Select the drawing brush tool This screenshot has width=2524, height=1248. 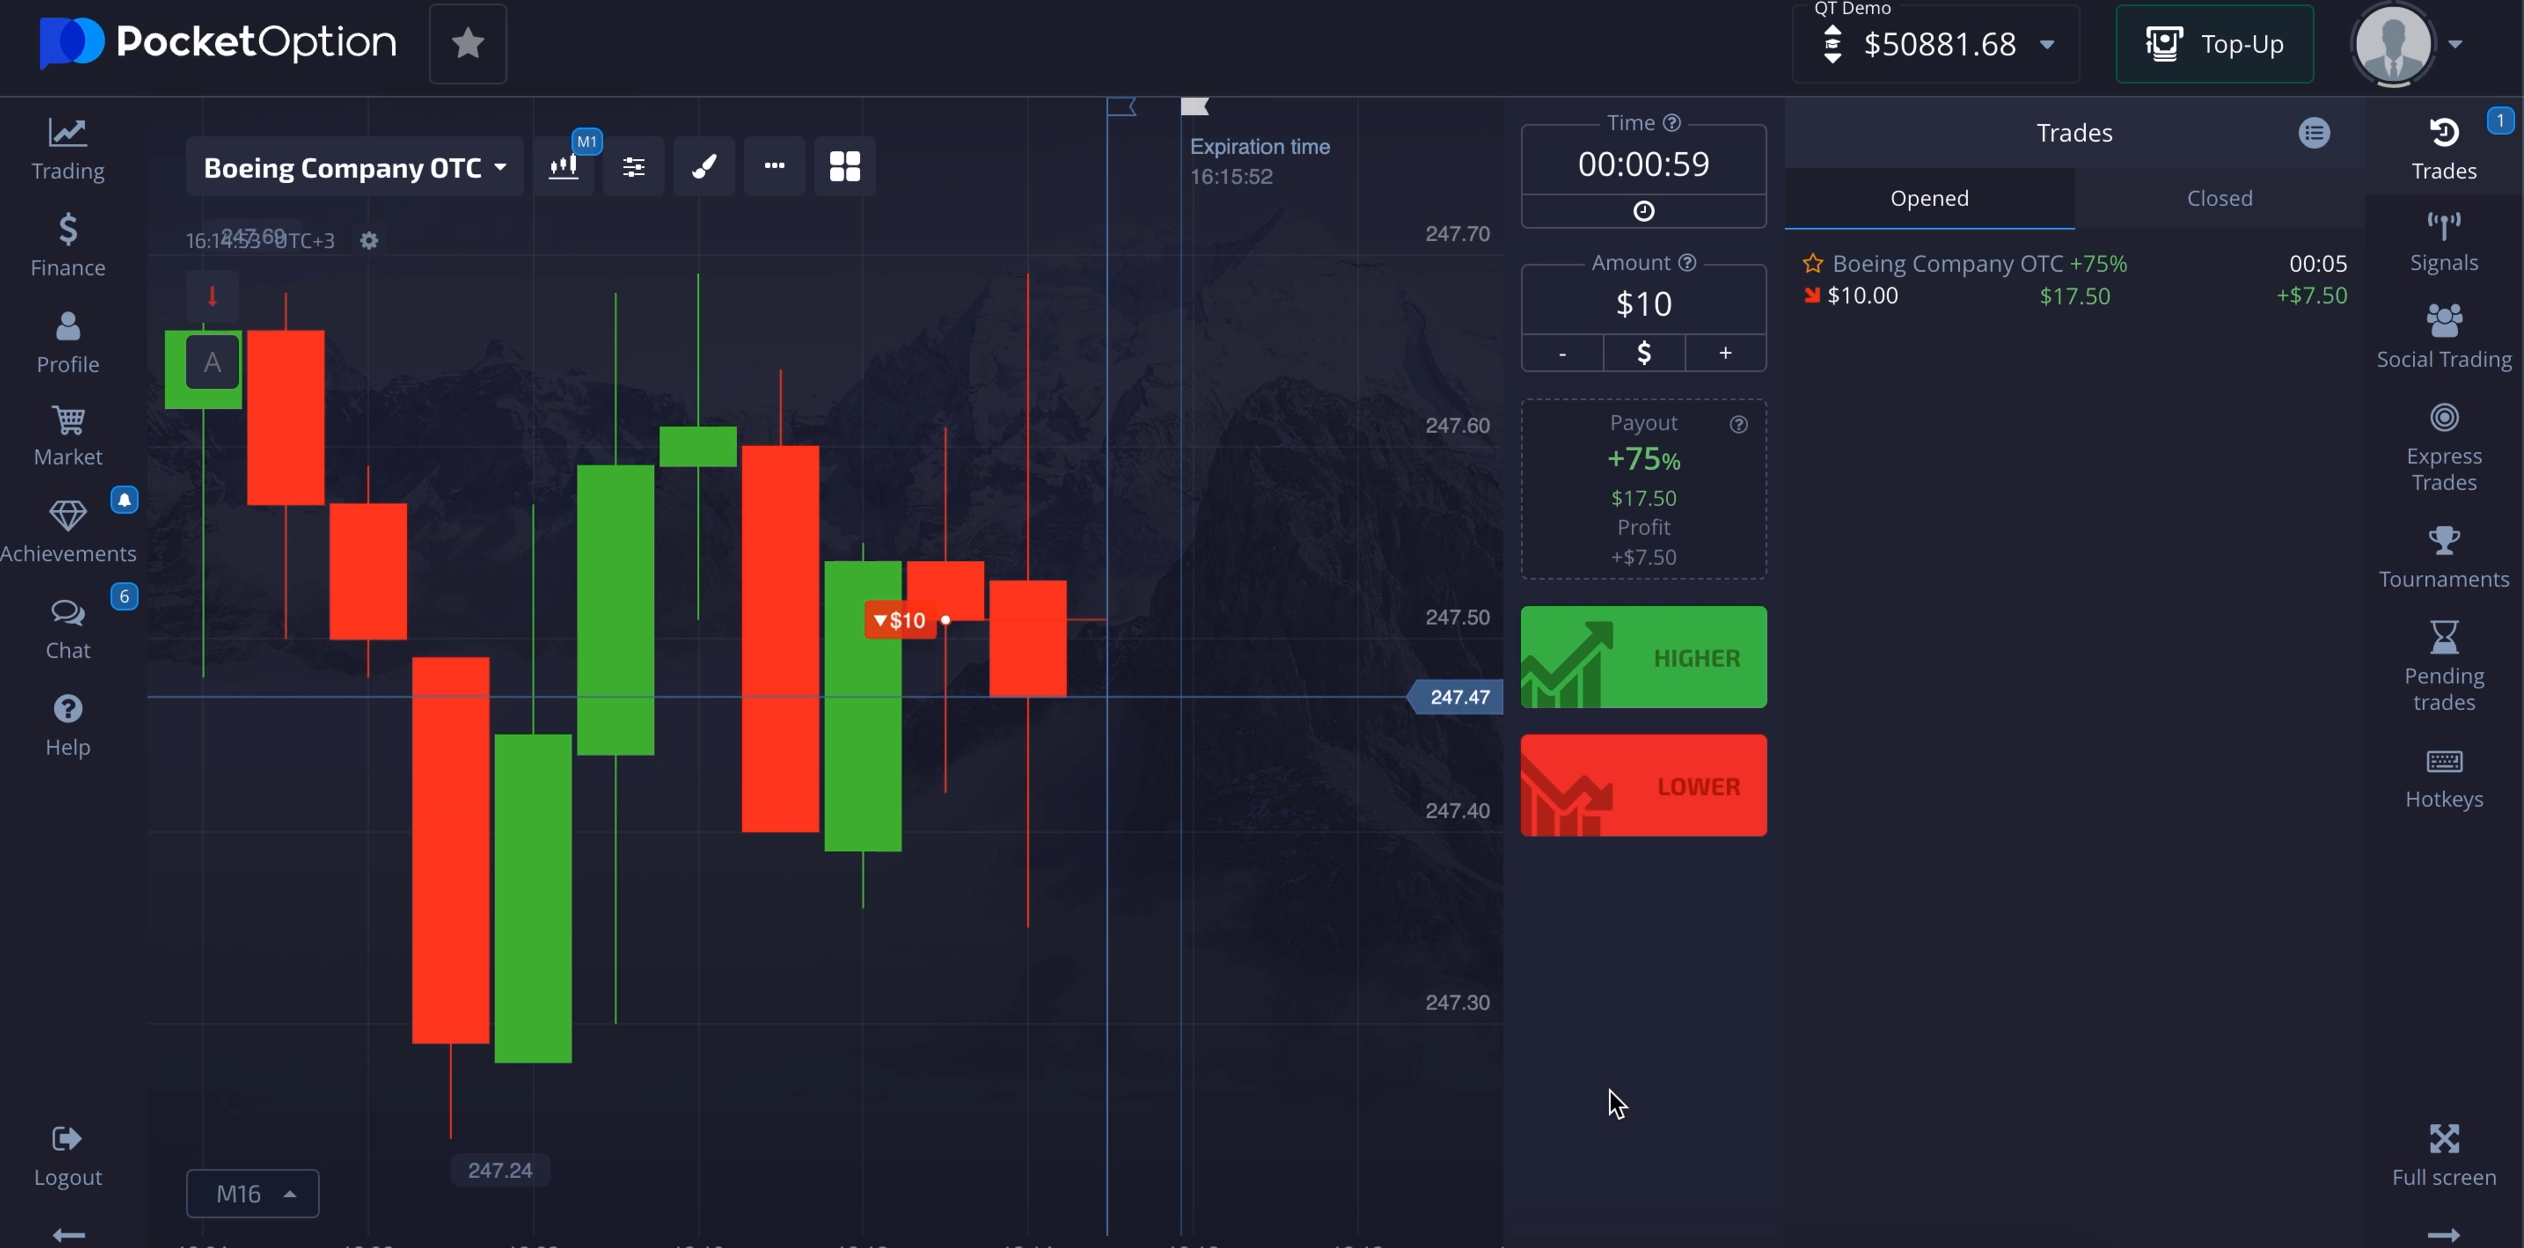click(x=704, y=167)
